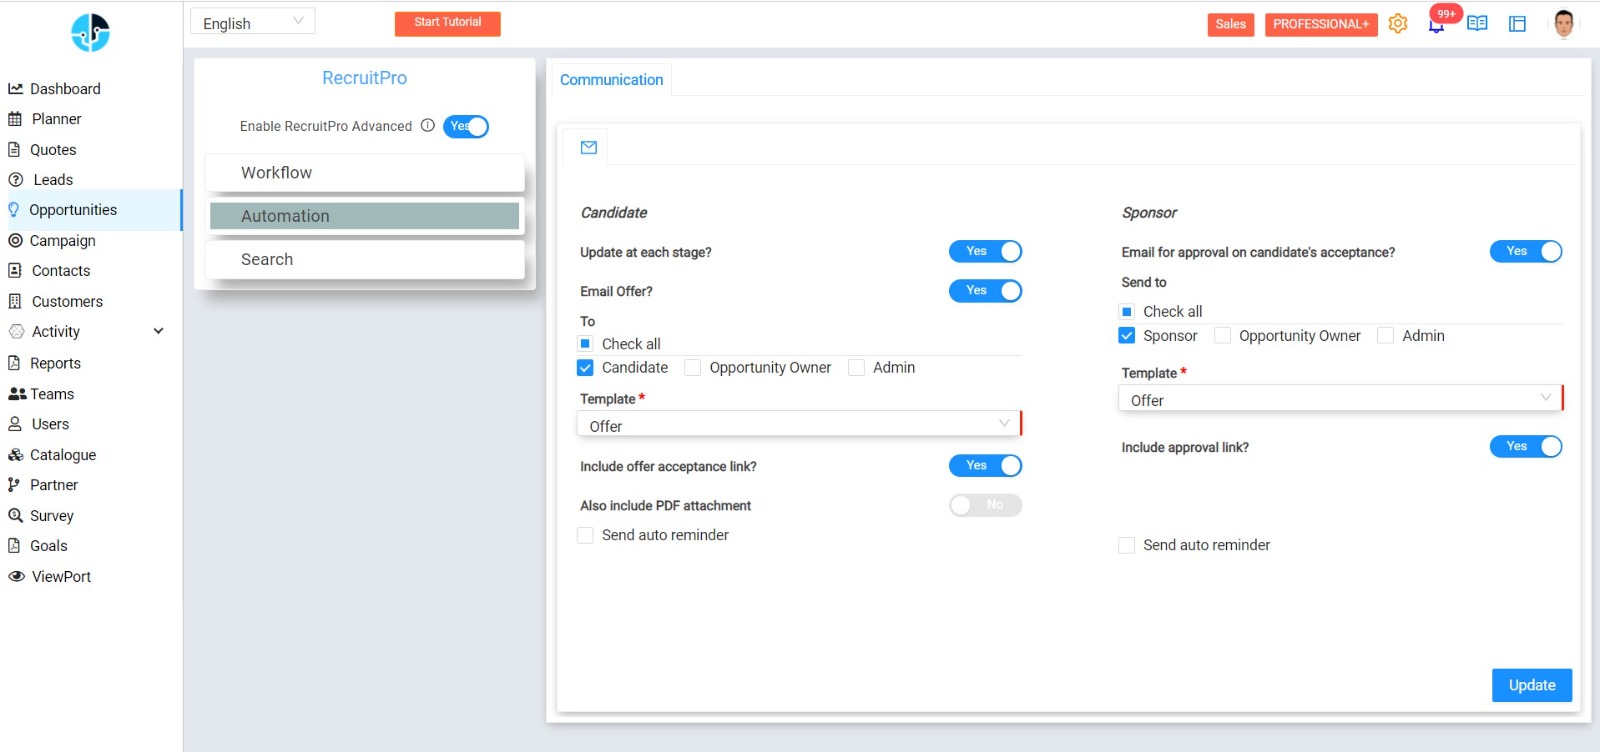Click the Start Tutorial button
The image size is (1600, 752).
(x=448, y=23)
